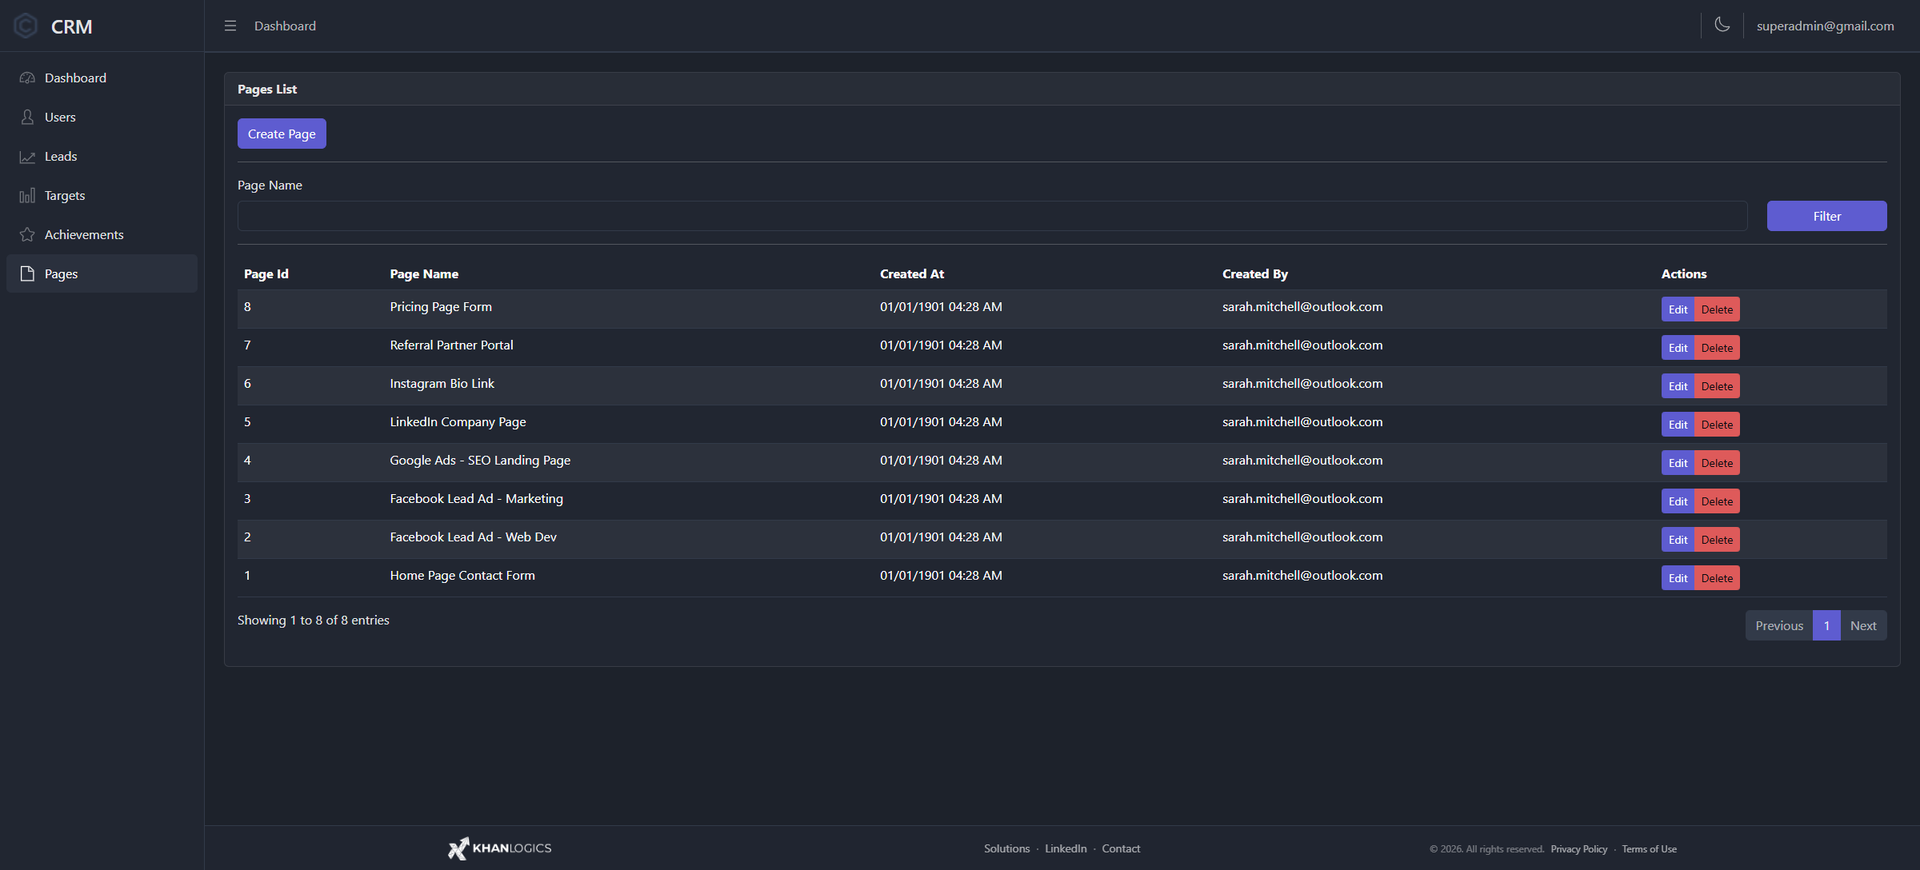Viewport: 1920px width, 870px height.
Task: Click the Achievements star icon in sidebar
Action: (27, 235)
